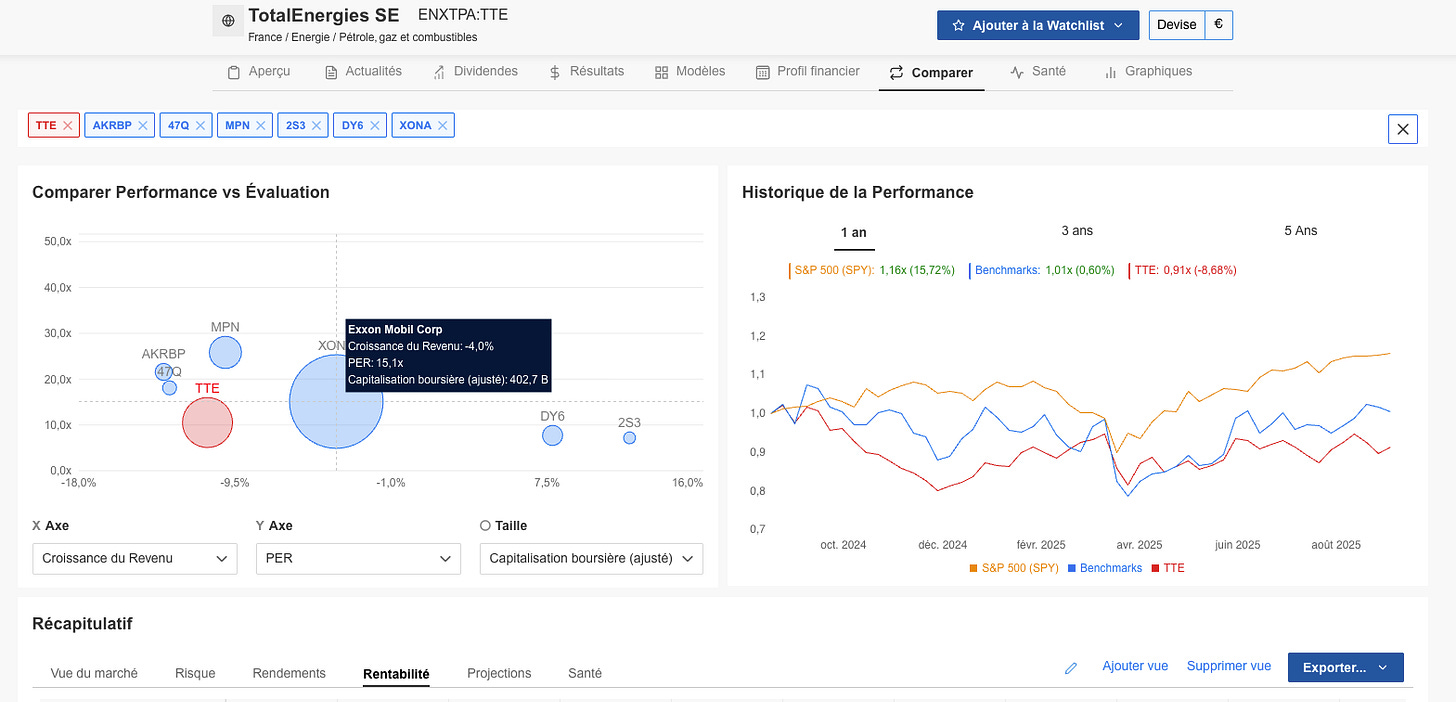
Task: Open the Vue du marché summary tab
Action: click(x=94, y=673)
